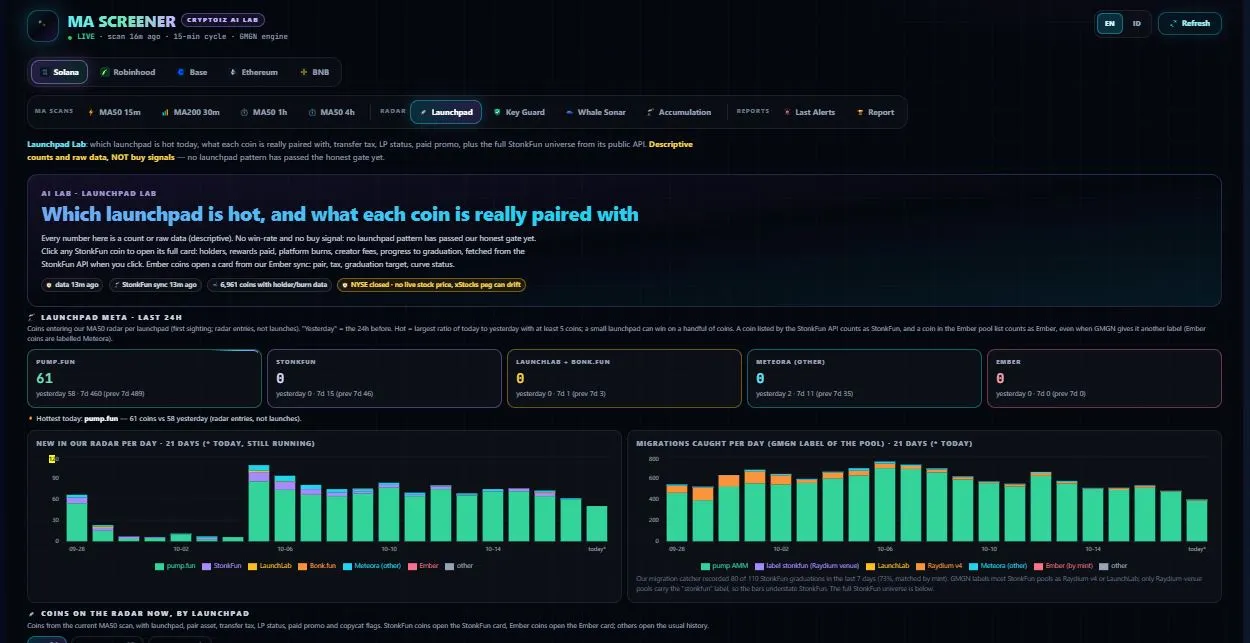Click the CRYPTOIZ AI LAB badge
1250x643 pixels.
(x=223, y=20)
